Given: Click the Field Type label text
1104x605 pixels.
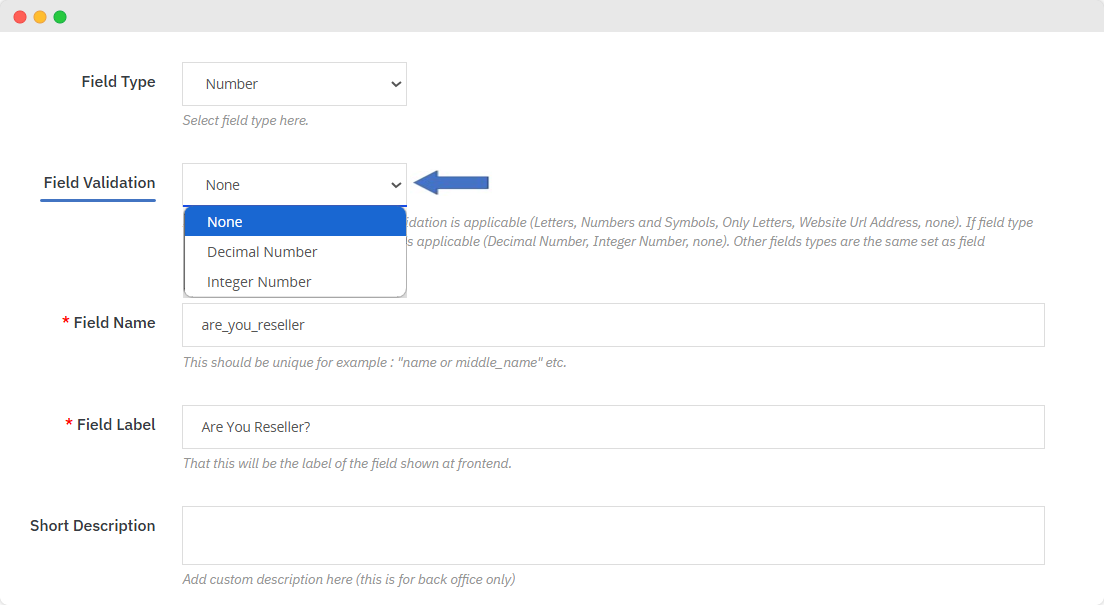Looking at the screenshot, I should coord(118,82).
